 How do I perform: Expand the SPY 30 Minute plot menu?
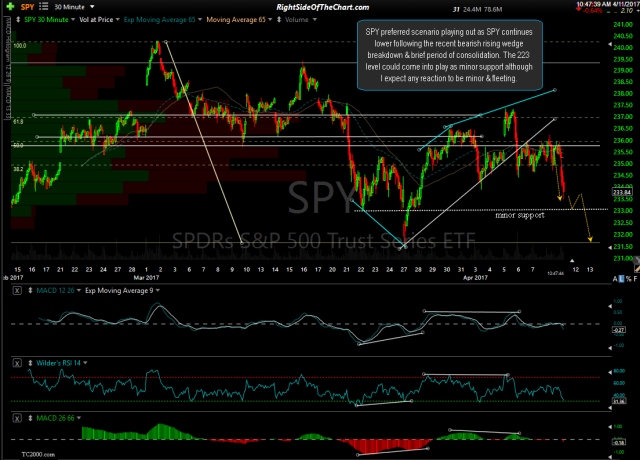tap(73, 20)
